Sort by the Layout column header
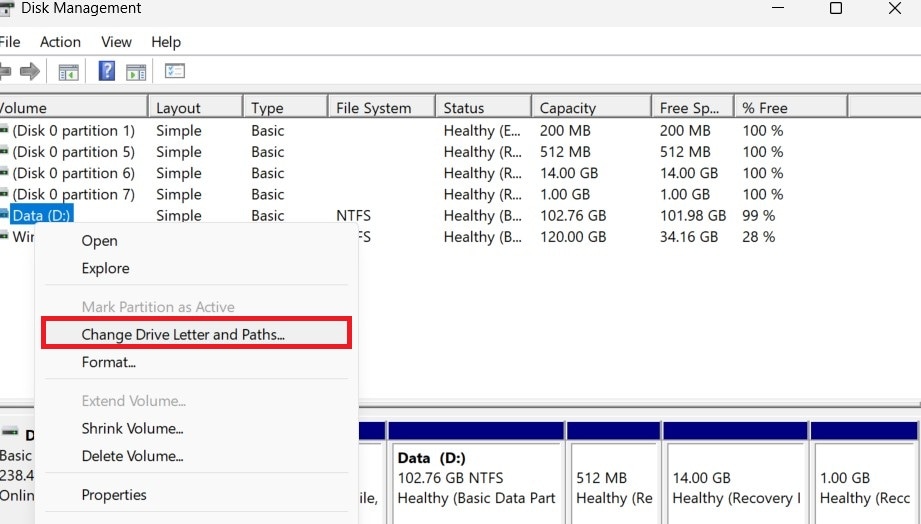Screen dimensions: 921x524 pyautogui.click(x=196, y=108)
